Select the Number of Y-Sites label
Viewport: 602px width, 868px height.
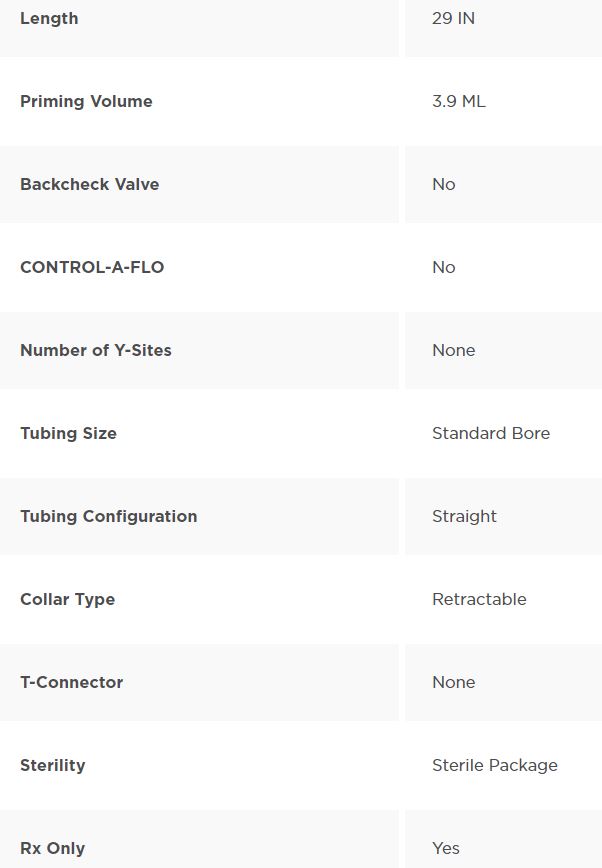pyautogui.click(x=96, y=350)
